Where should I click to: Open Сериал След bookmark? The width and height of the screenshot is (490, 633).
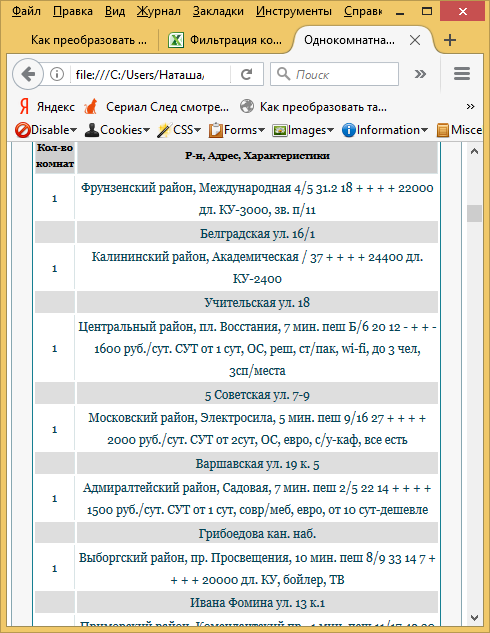click(157, 107)
